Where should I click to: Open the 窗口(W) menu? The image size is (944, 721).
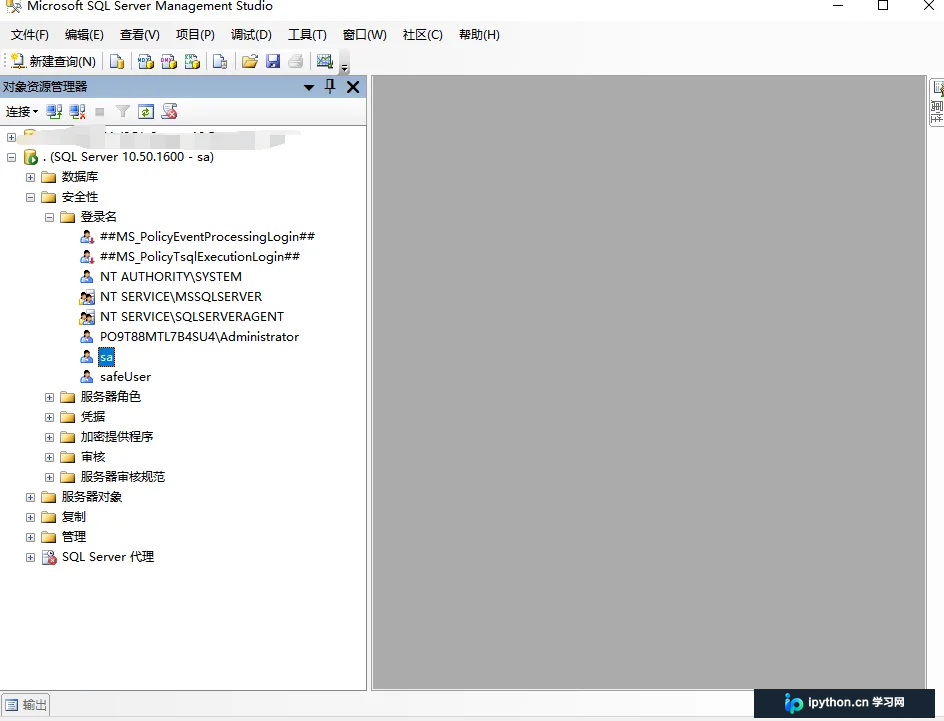365,35
